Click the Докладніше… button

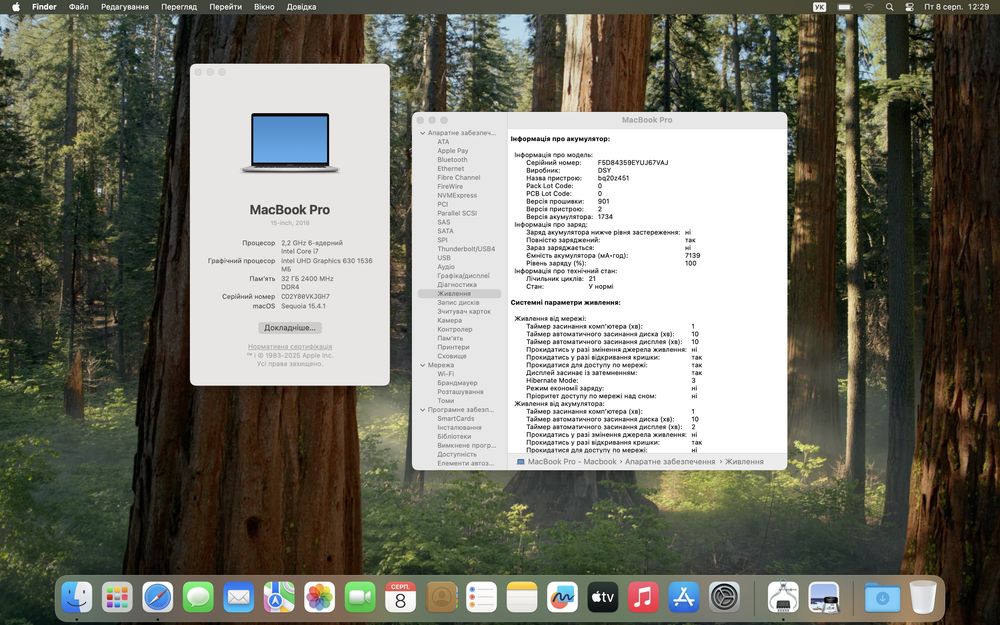(x=290, y=328)
